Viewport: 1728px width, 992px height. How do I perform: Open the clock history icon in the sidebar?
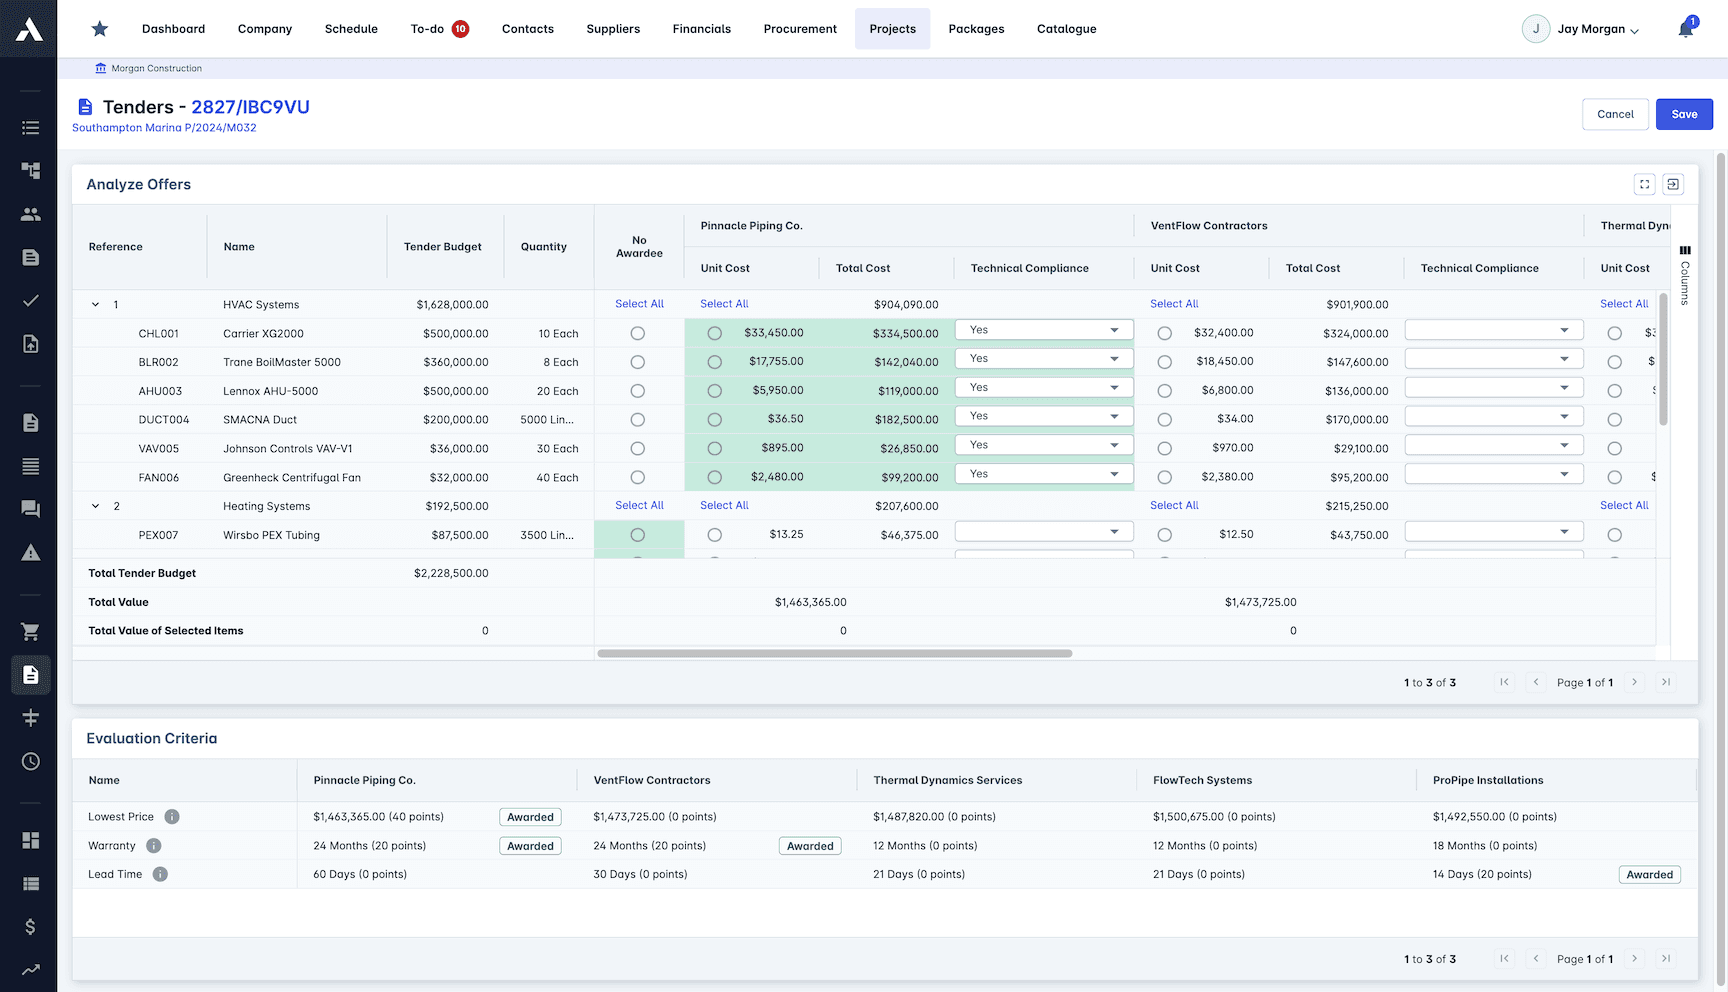[x=30, y=761]
